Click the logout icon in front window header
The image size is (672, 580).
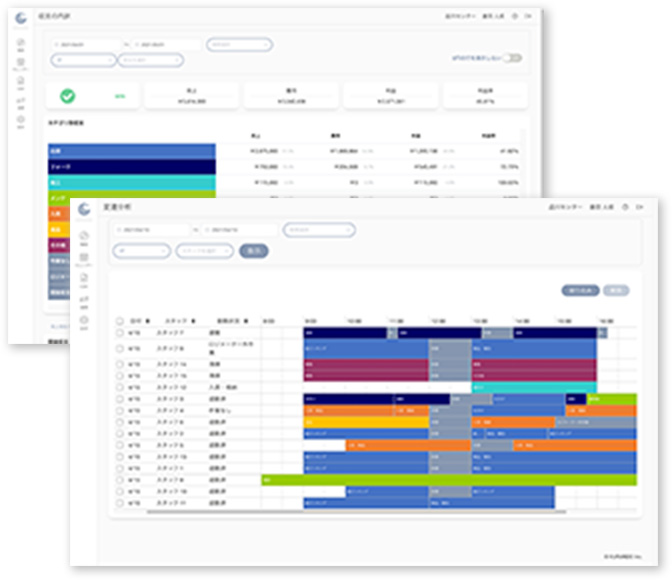click(x=639, y=208)
